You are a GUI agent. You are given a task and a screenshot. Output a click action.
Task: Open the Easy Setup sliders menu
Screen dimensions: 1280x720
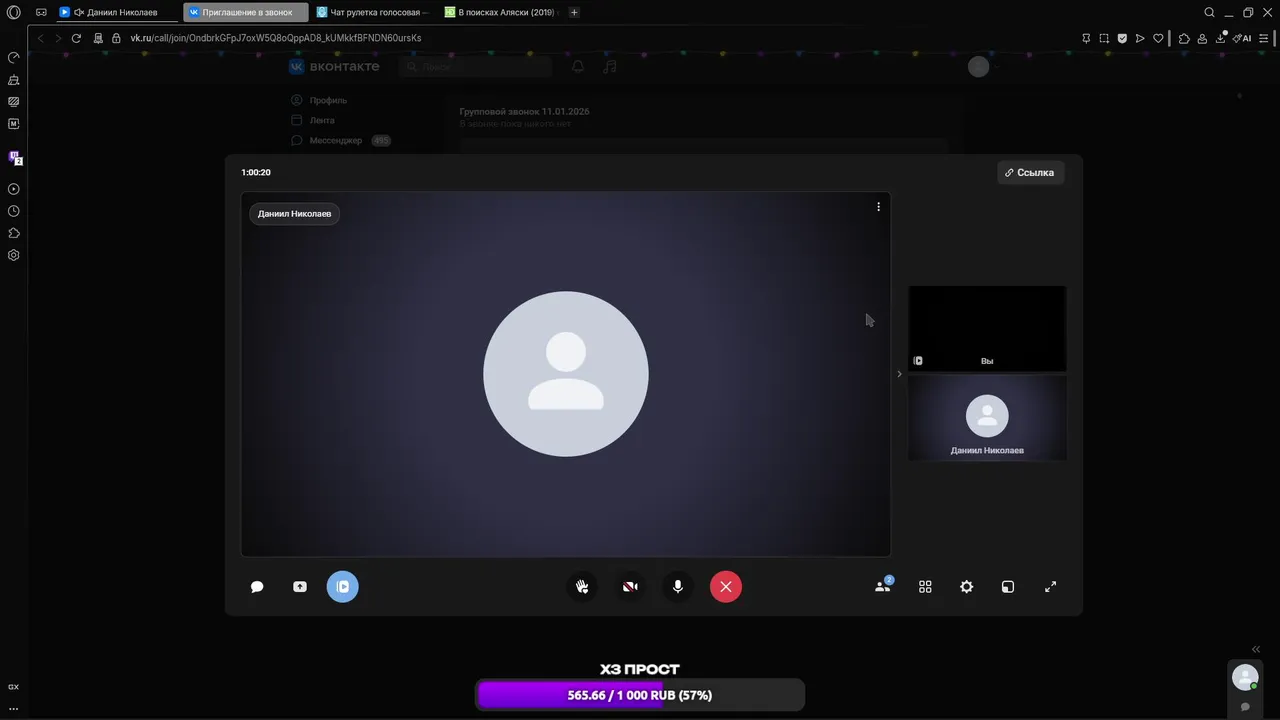pyautogui.click(x=1266, y=38)
